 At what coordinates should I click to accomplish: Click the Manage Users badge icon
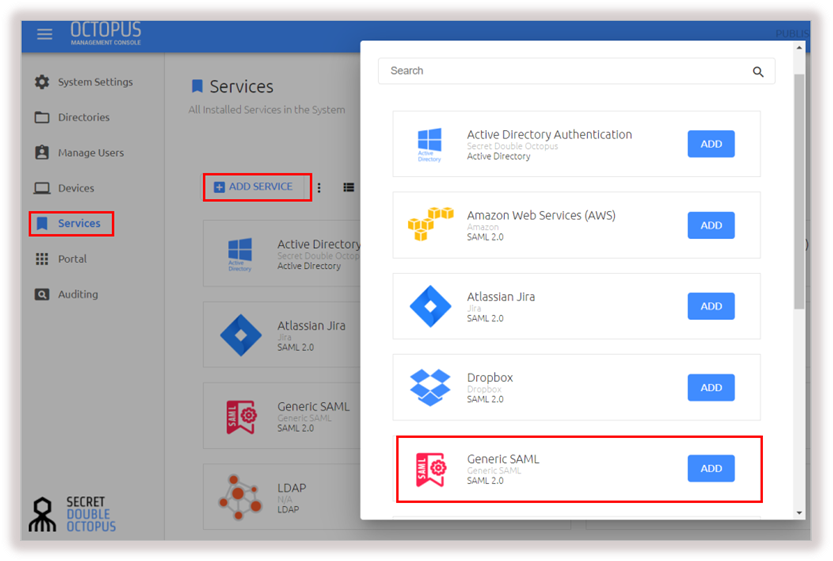coord(42,152)
